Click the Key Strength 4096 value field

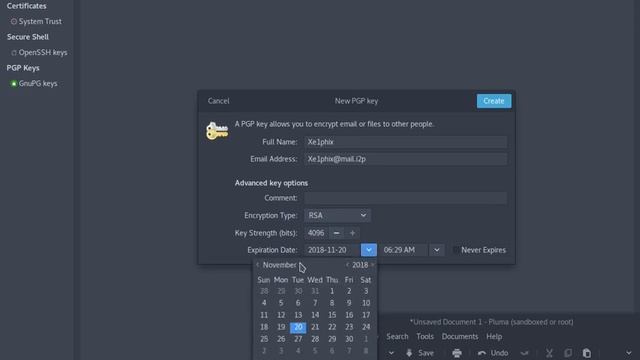pos(316,233)
